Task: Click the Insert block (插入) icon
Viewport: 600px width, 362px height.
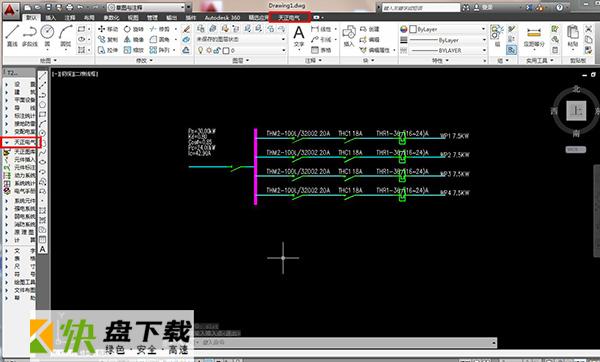Action: coord(349,36)
